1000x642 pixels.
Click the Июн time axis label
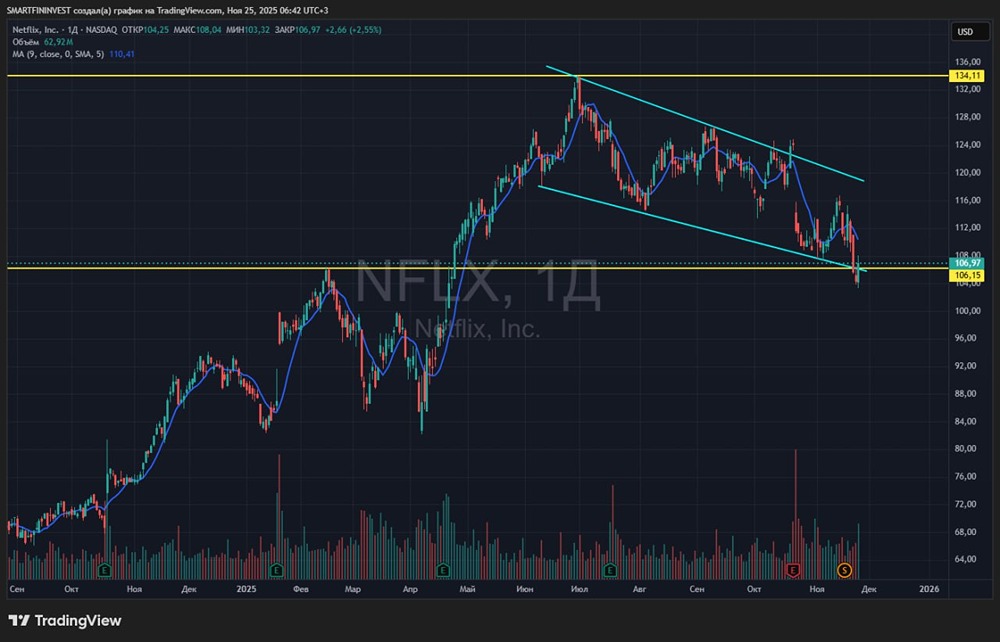525,589
